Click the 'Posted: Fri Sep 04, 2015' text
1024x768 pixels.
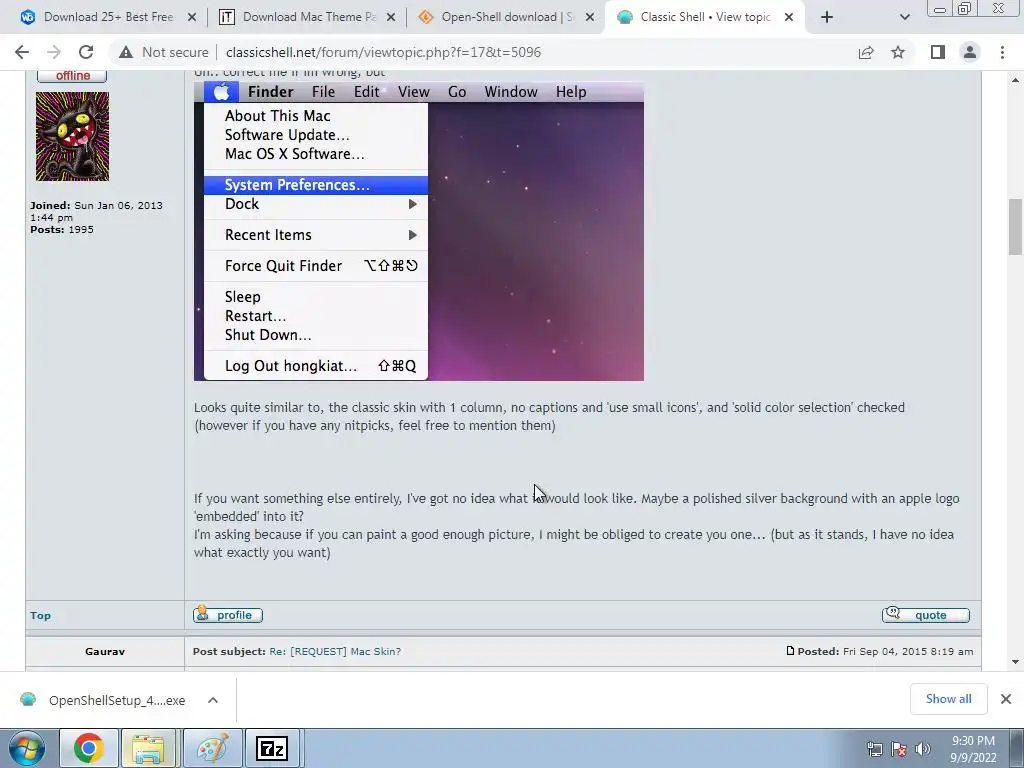pos(885,651)
